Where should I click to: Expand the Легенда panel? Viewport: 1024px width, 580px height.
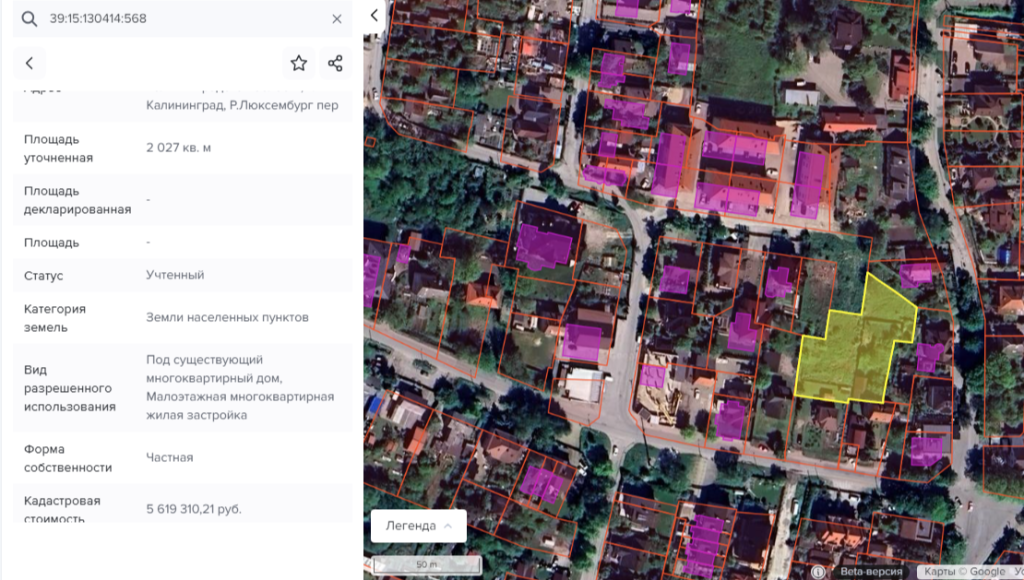pyautogui.click(x=419, y=526)
